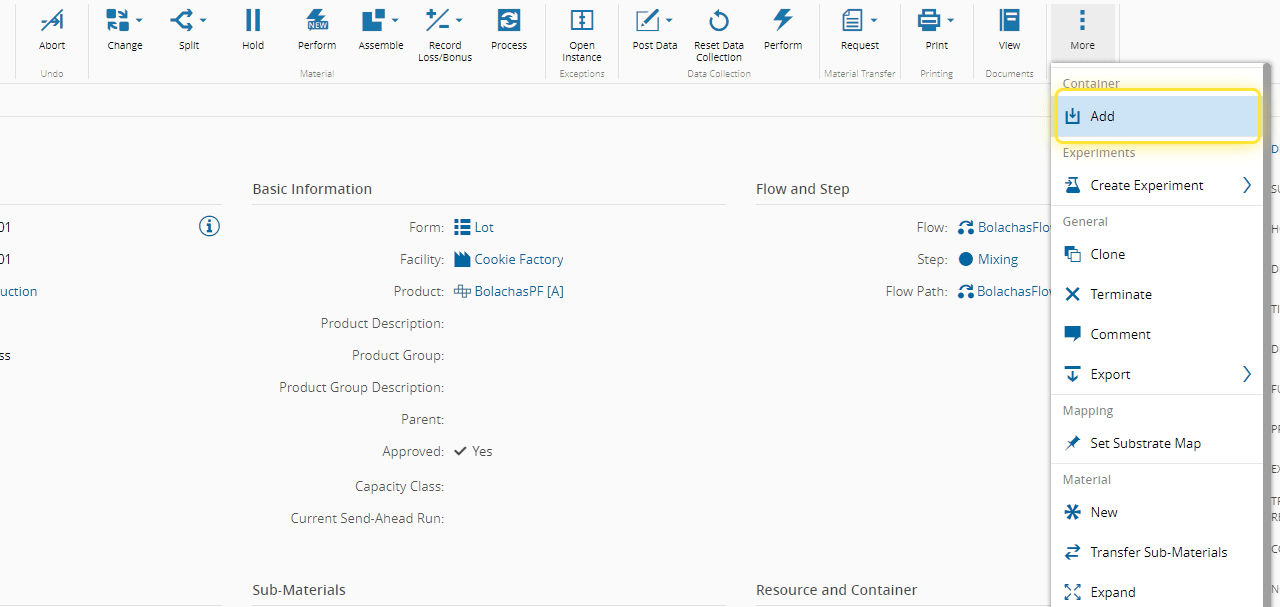Expand the Export submenu
Screen dimensions: 1280x607
[1247, 374]
